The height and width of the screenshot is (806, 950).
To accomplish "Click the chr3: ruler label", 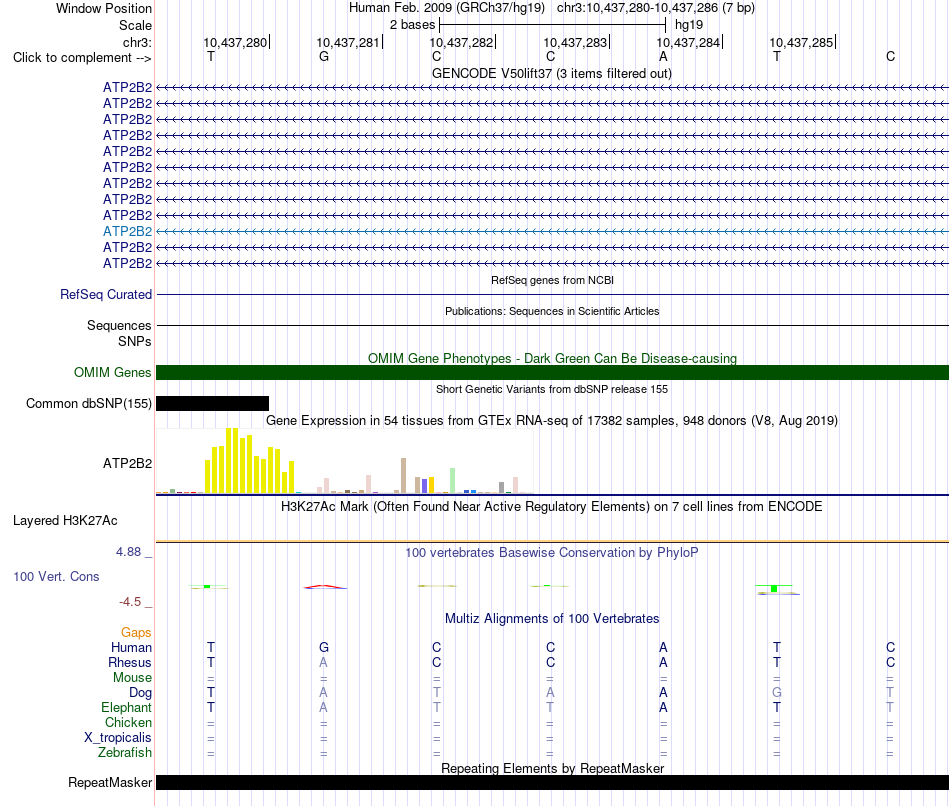I will coord(137,42).
